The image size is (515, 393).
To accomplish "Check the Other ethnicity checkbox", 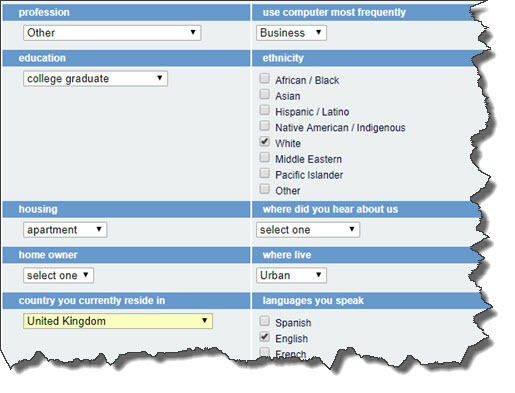I will click(x=264, y=189).
